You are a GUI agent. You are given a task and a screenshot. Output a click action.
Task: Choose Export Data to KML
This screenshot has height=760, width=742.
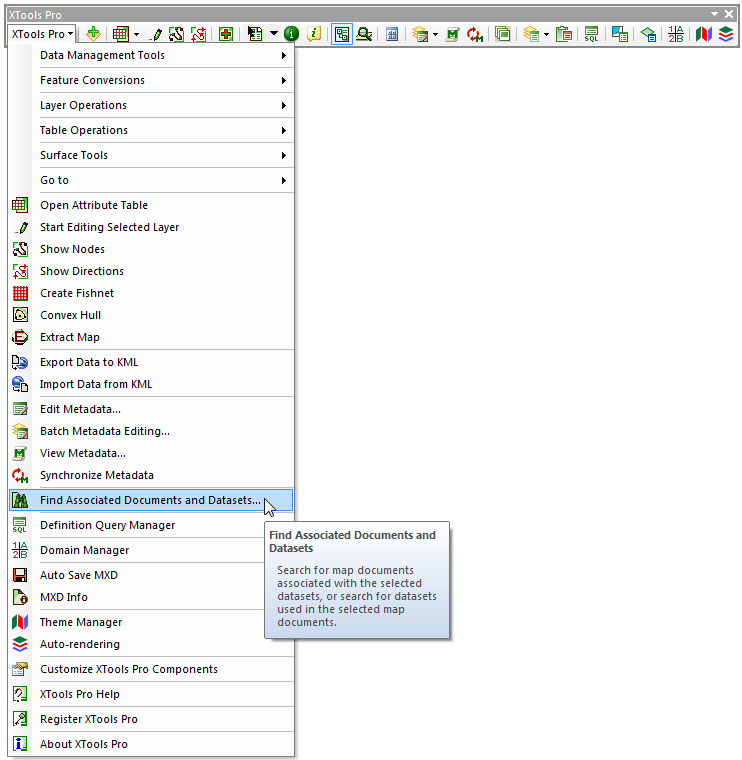point(152,362)
